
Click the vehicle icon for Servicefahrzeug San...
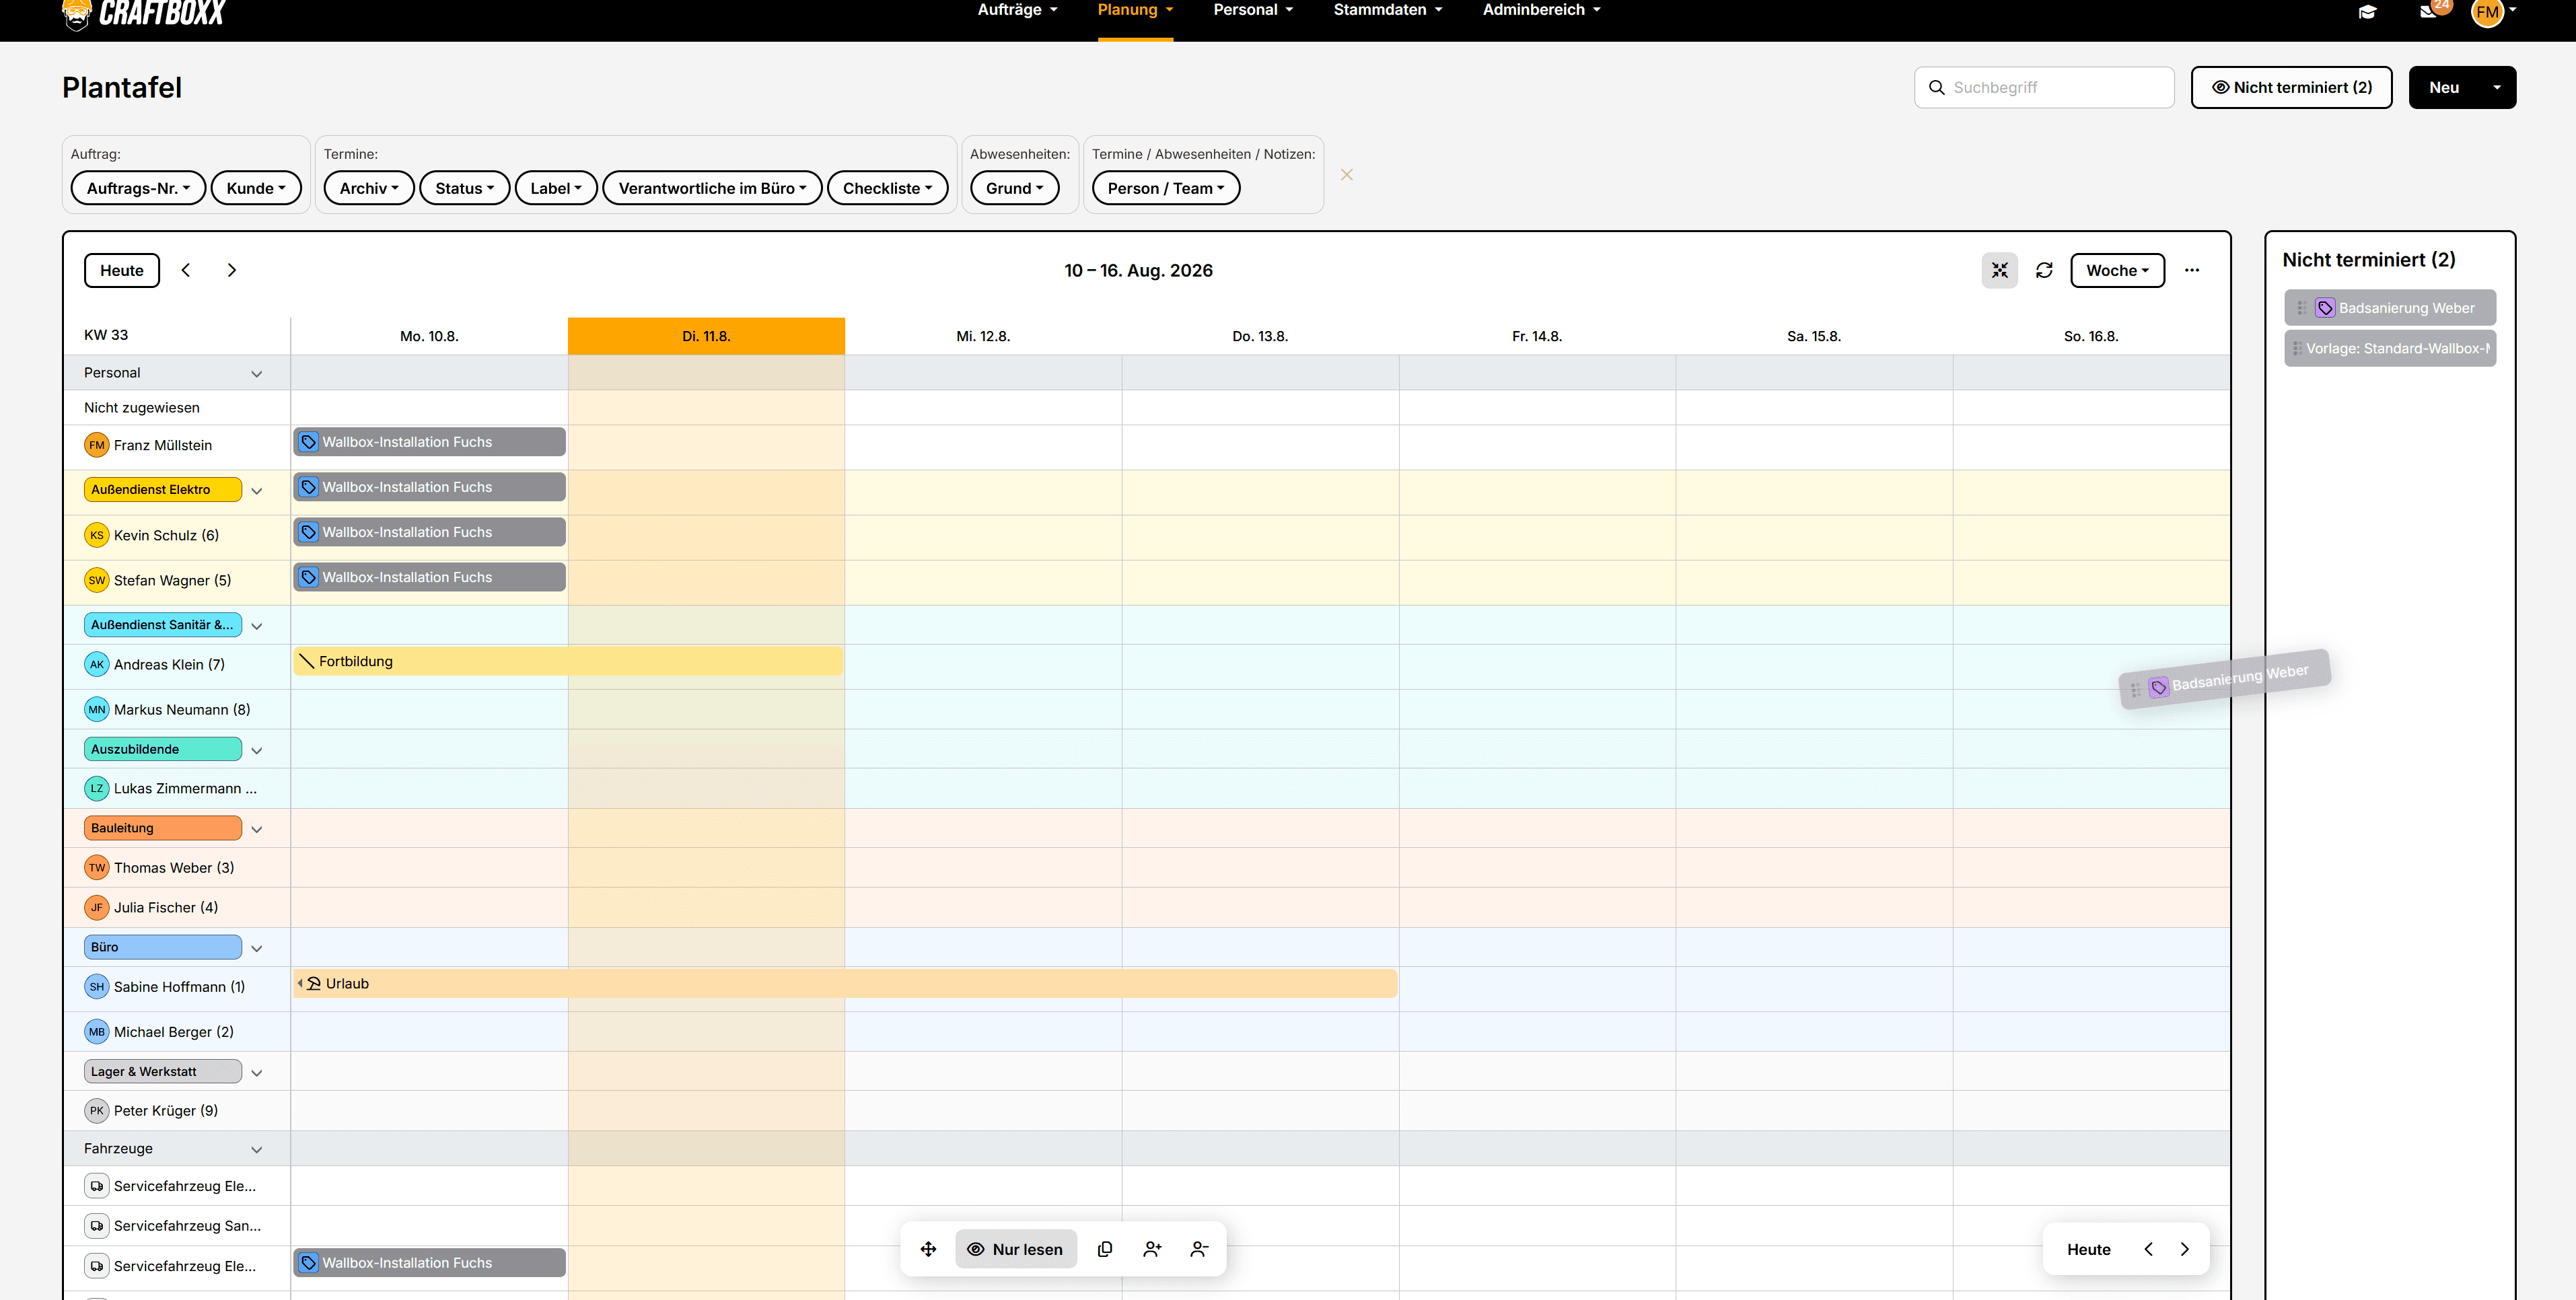click(97, 1225)
